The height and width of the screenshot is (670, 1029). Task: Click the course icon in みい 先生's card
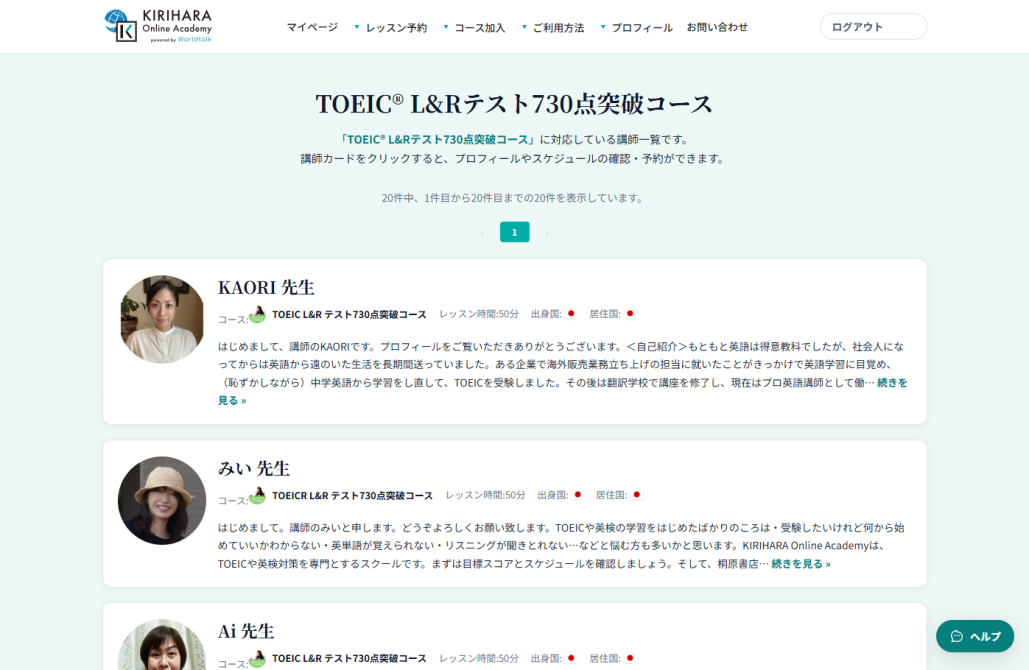pos(257,495)
